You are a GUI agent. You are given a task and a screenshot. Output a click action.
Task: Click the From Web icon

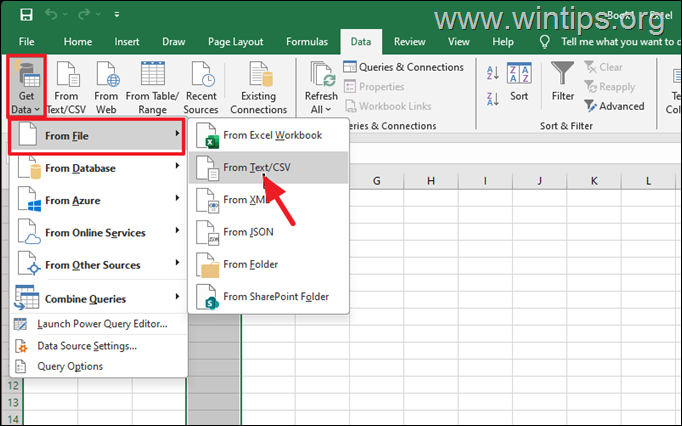(106, 77)
